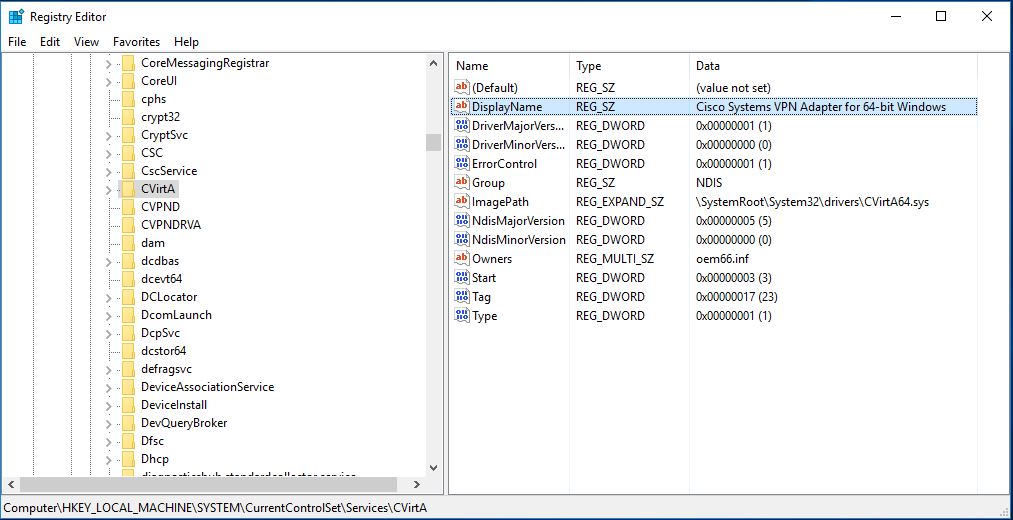The width and height of the screenshot is (1013, 520).
Task: Click the folder icon for cphs key
Action: coord(128,99)
